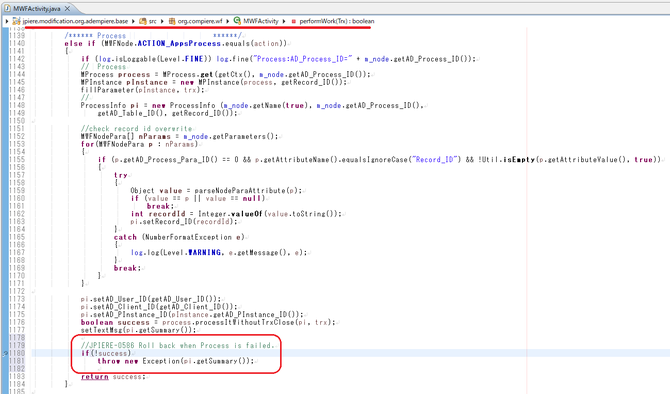The width and height of the screenshot is (670, 394).
Task: Click the Java file icon on MWFActivity.java tab
Action: click(7, 9)
